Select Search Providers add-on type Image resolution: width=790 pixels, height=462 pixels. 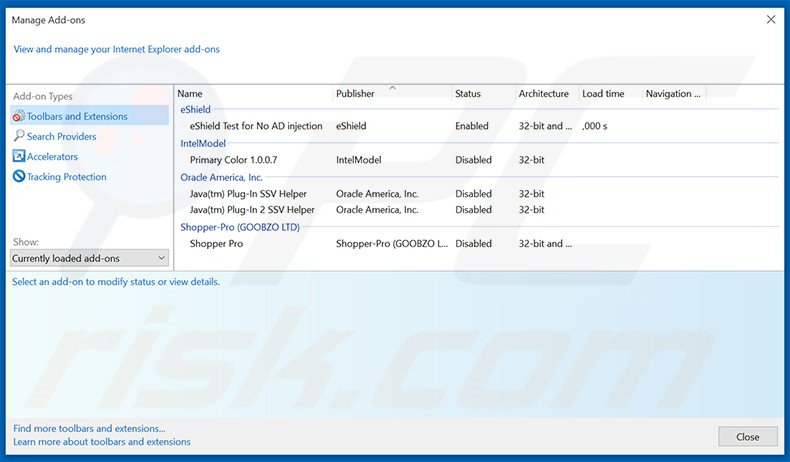coord(61,136)
